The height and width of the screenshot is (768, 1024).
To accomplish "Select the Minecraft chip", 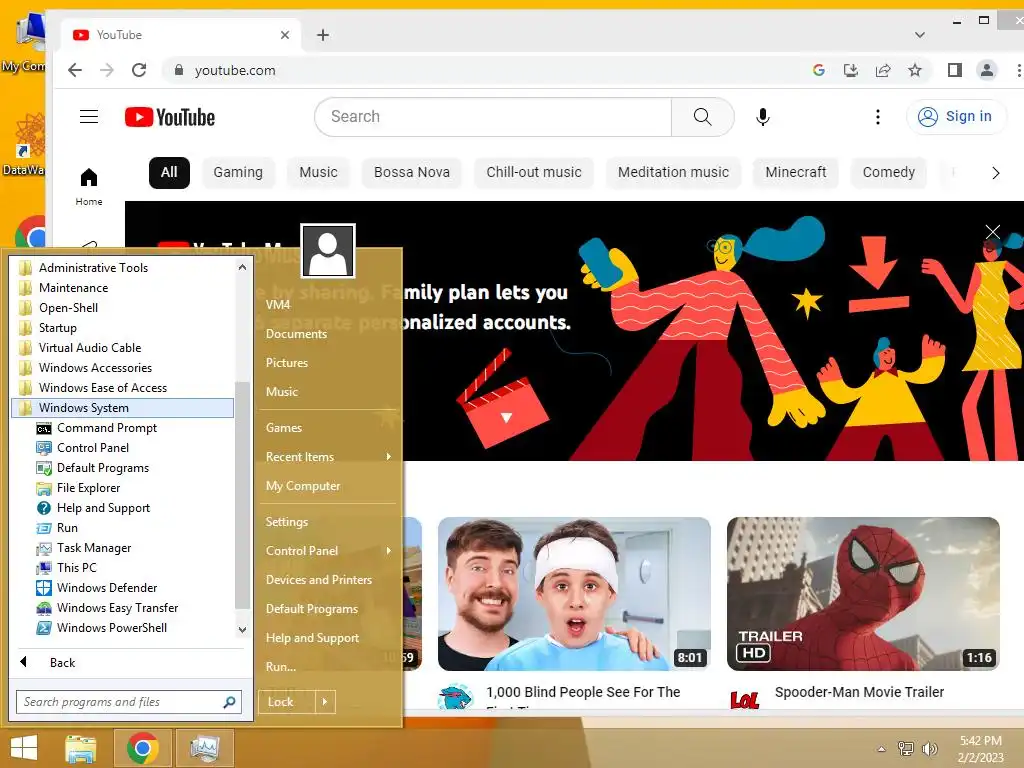I will 795,172.
